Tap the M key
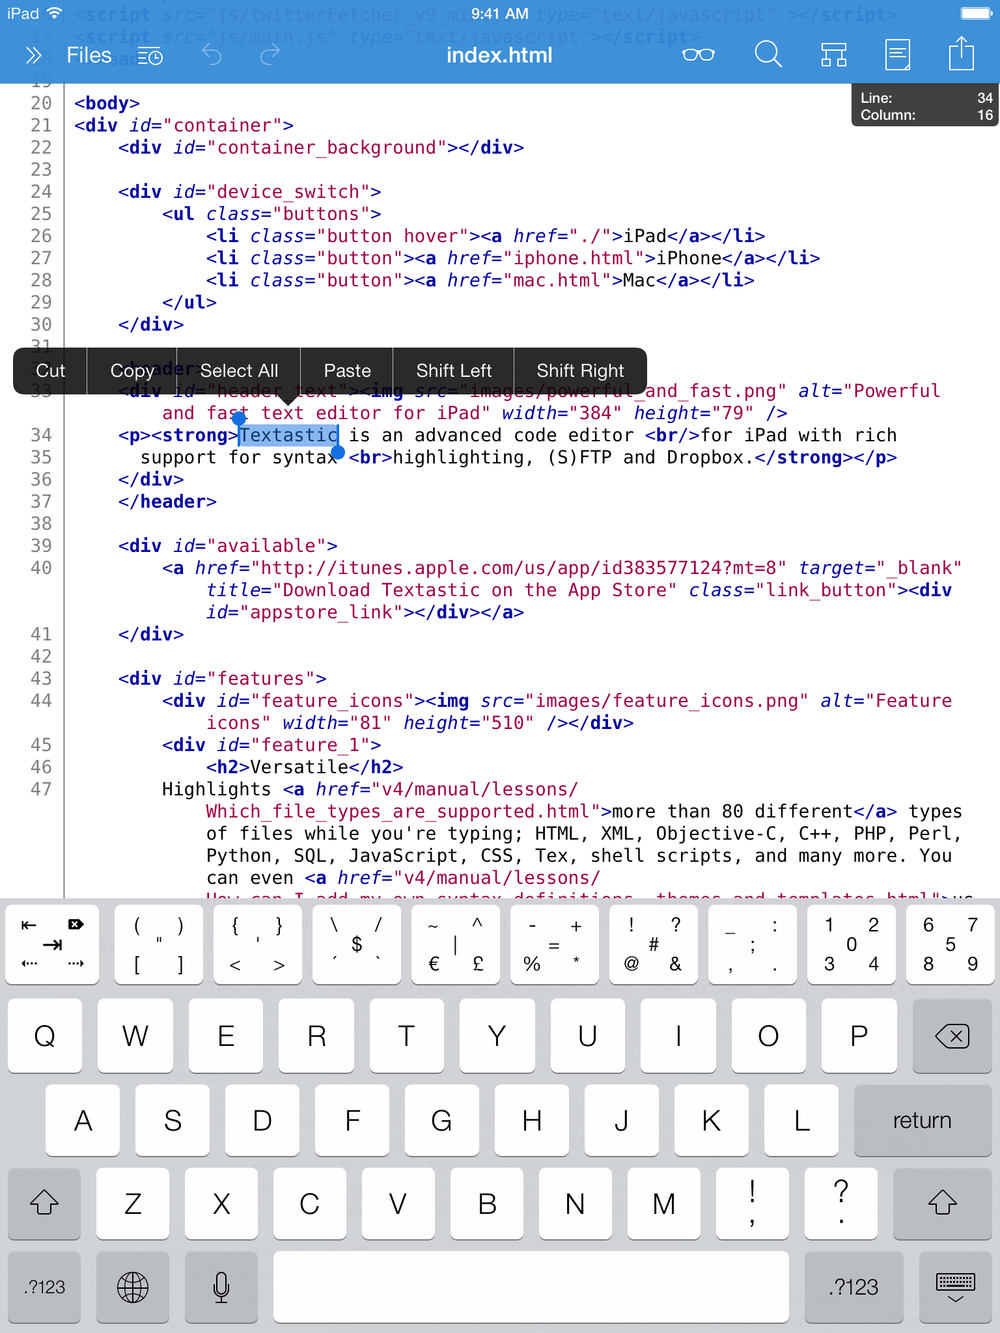1000x1333 pixels. (663, 1203)
